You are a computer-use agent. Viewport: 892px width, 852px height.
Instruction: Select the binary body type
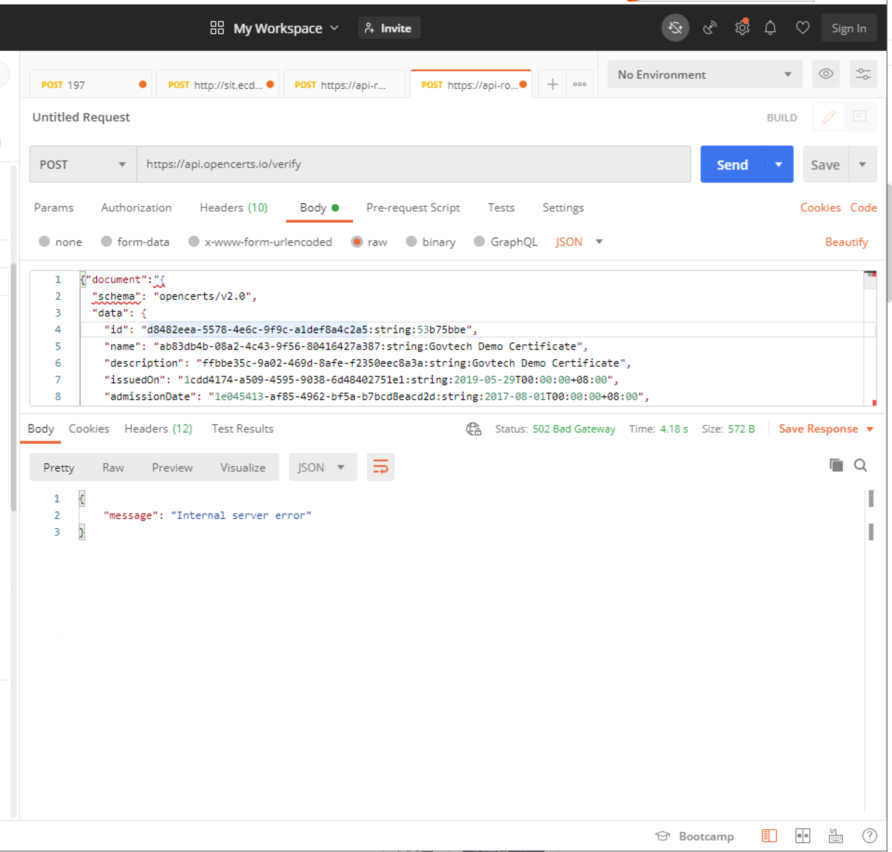pyautogui.click(x=431, y=241)
